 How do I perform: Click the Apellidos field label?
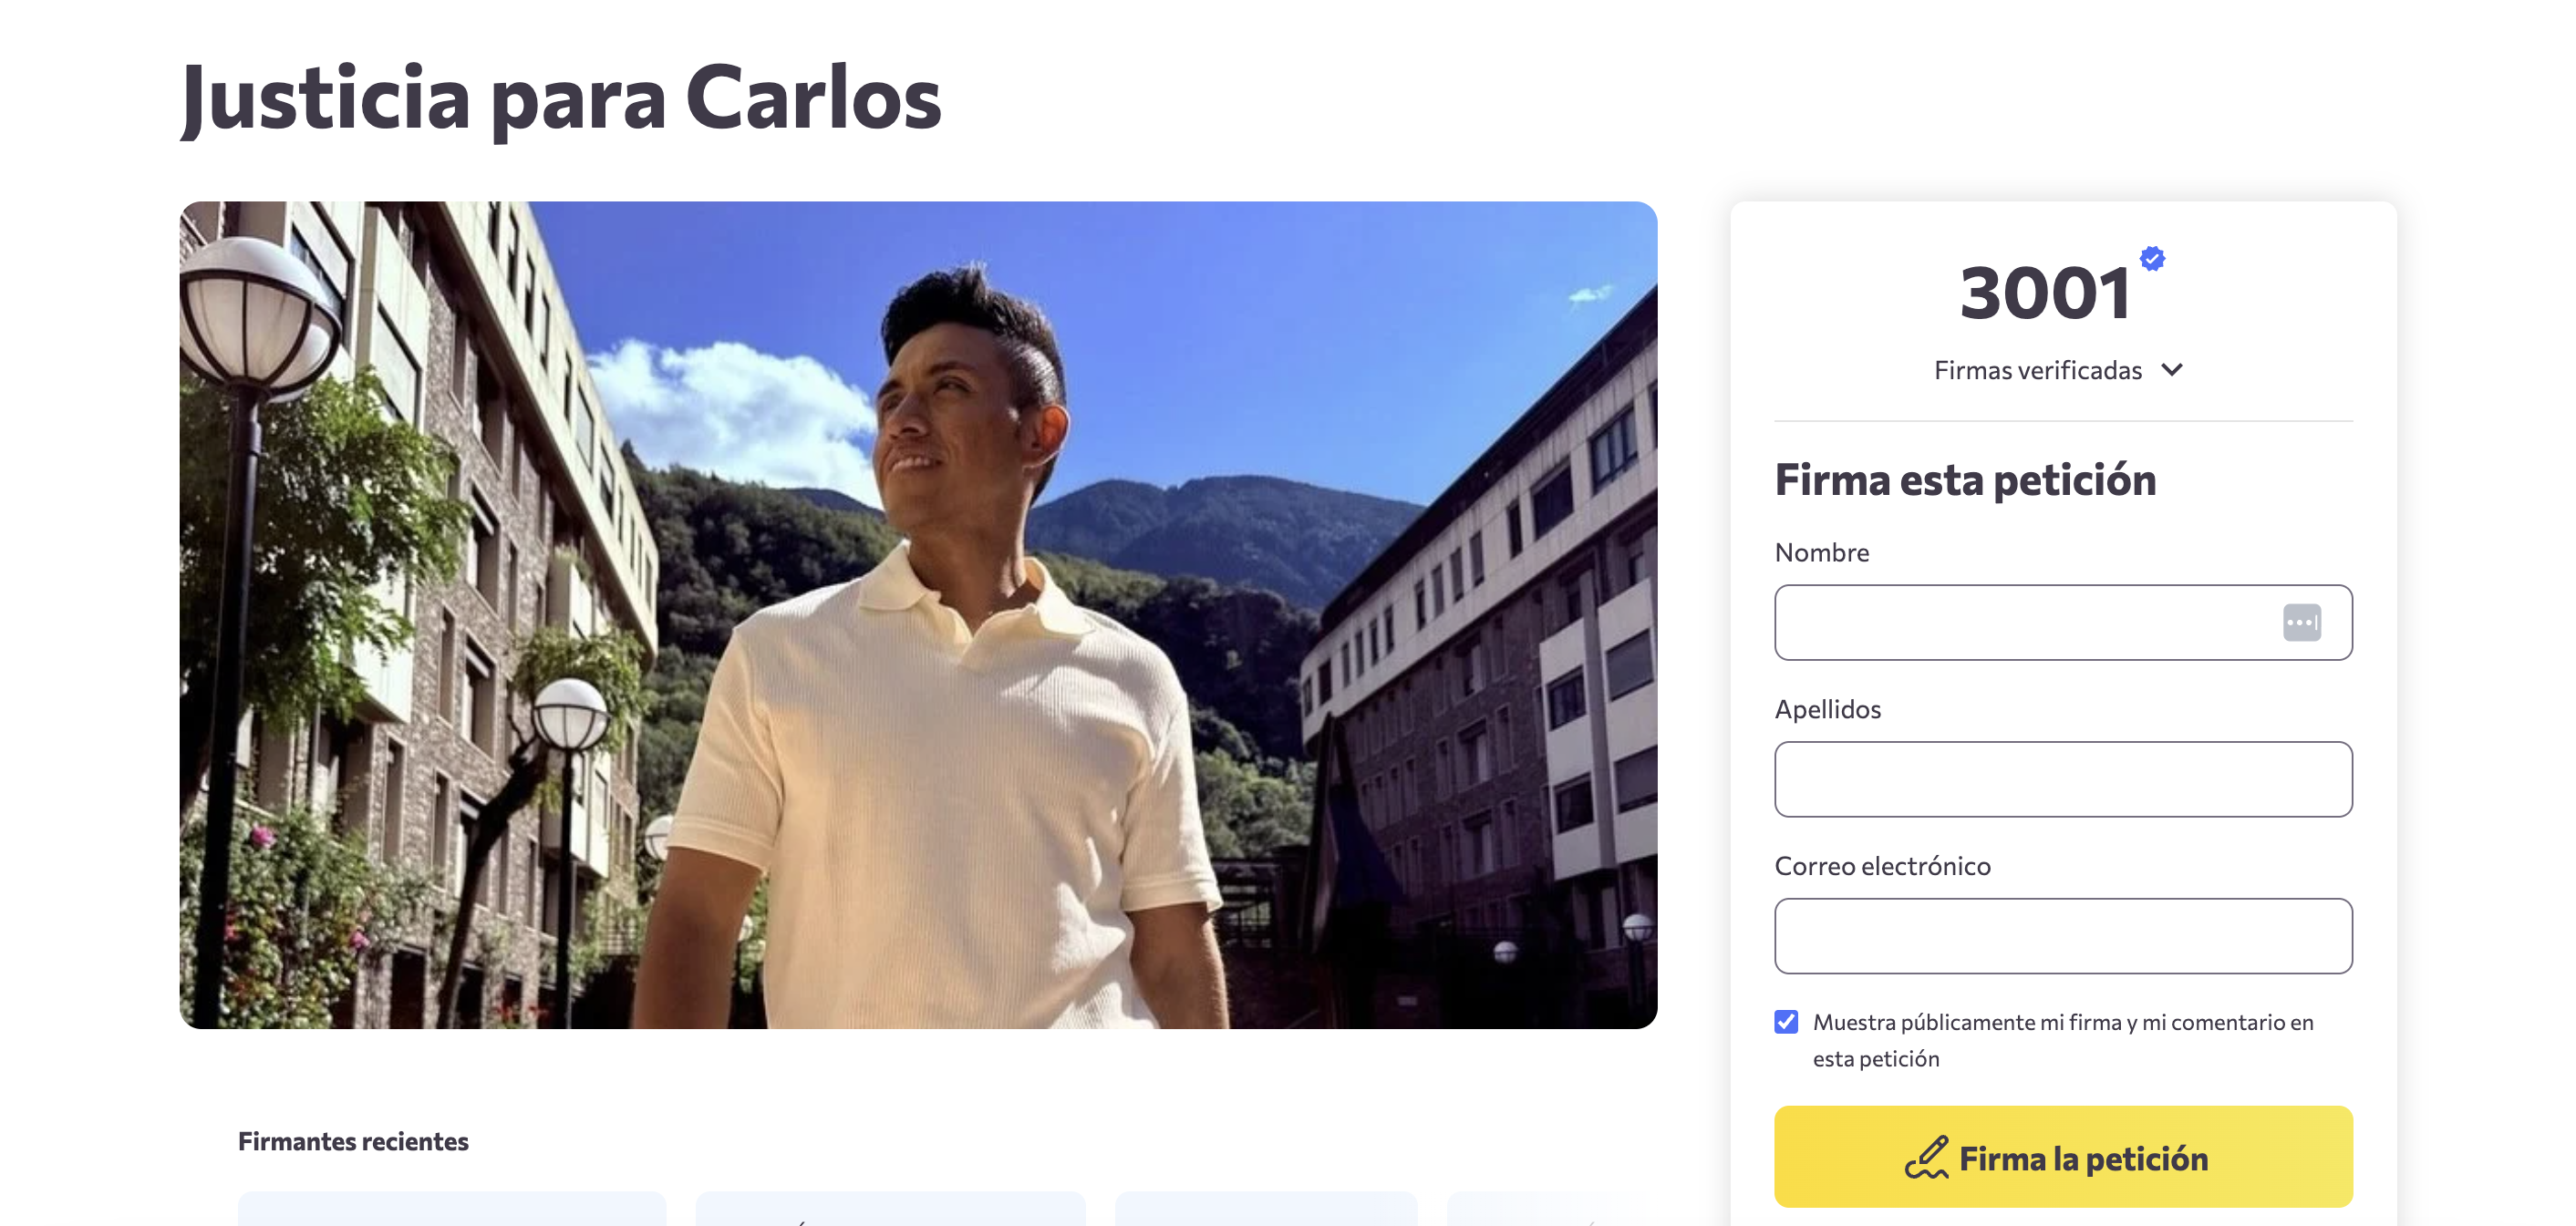pyautogui.click(x=1827, y=709)
